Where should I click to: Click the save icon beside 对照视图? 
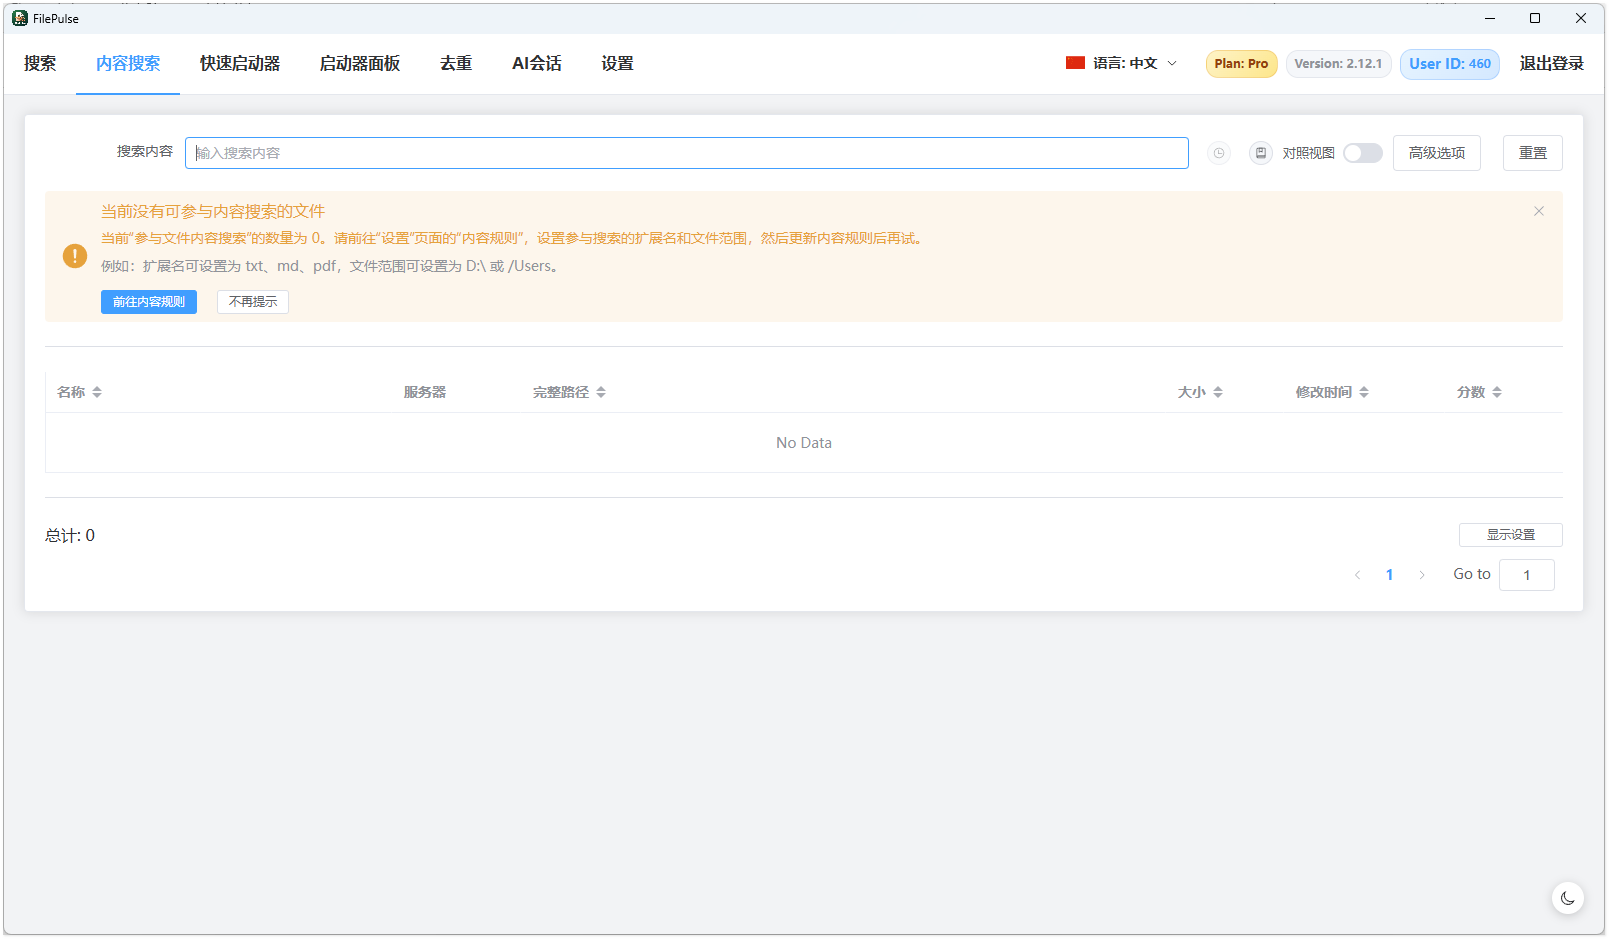pyautogui.click(x=1261, y=153)
